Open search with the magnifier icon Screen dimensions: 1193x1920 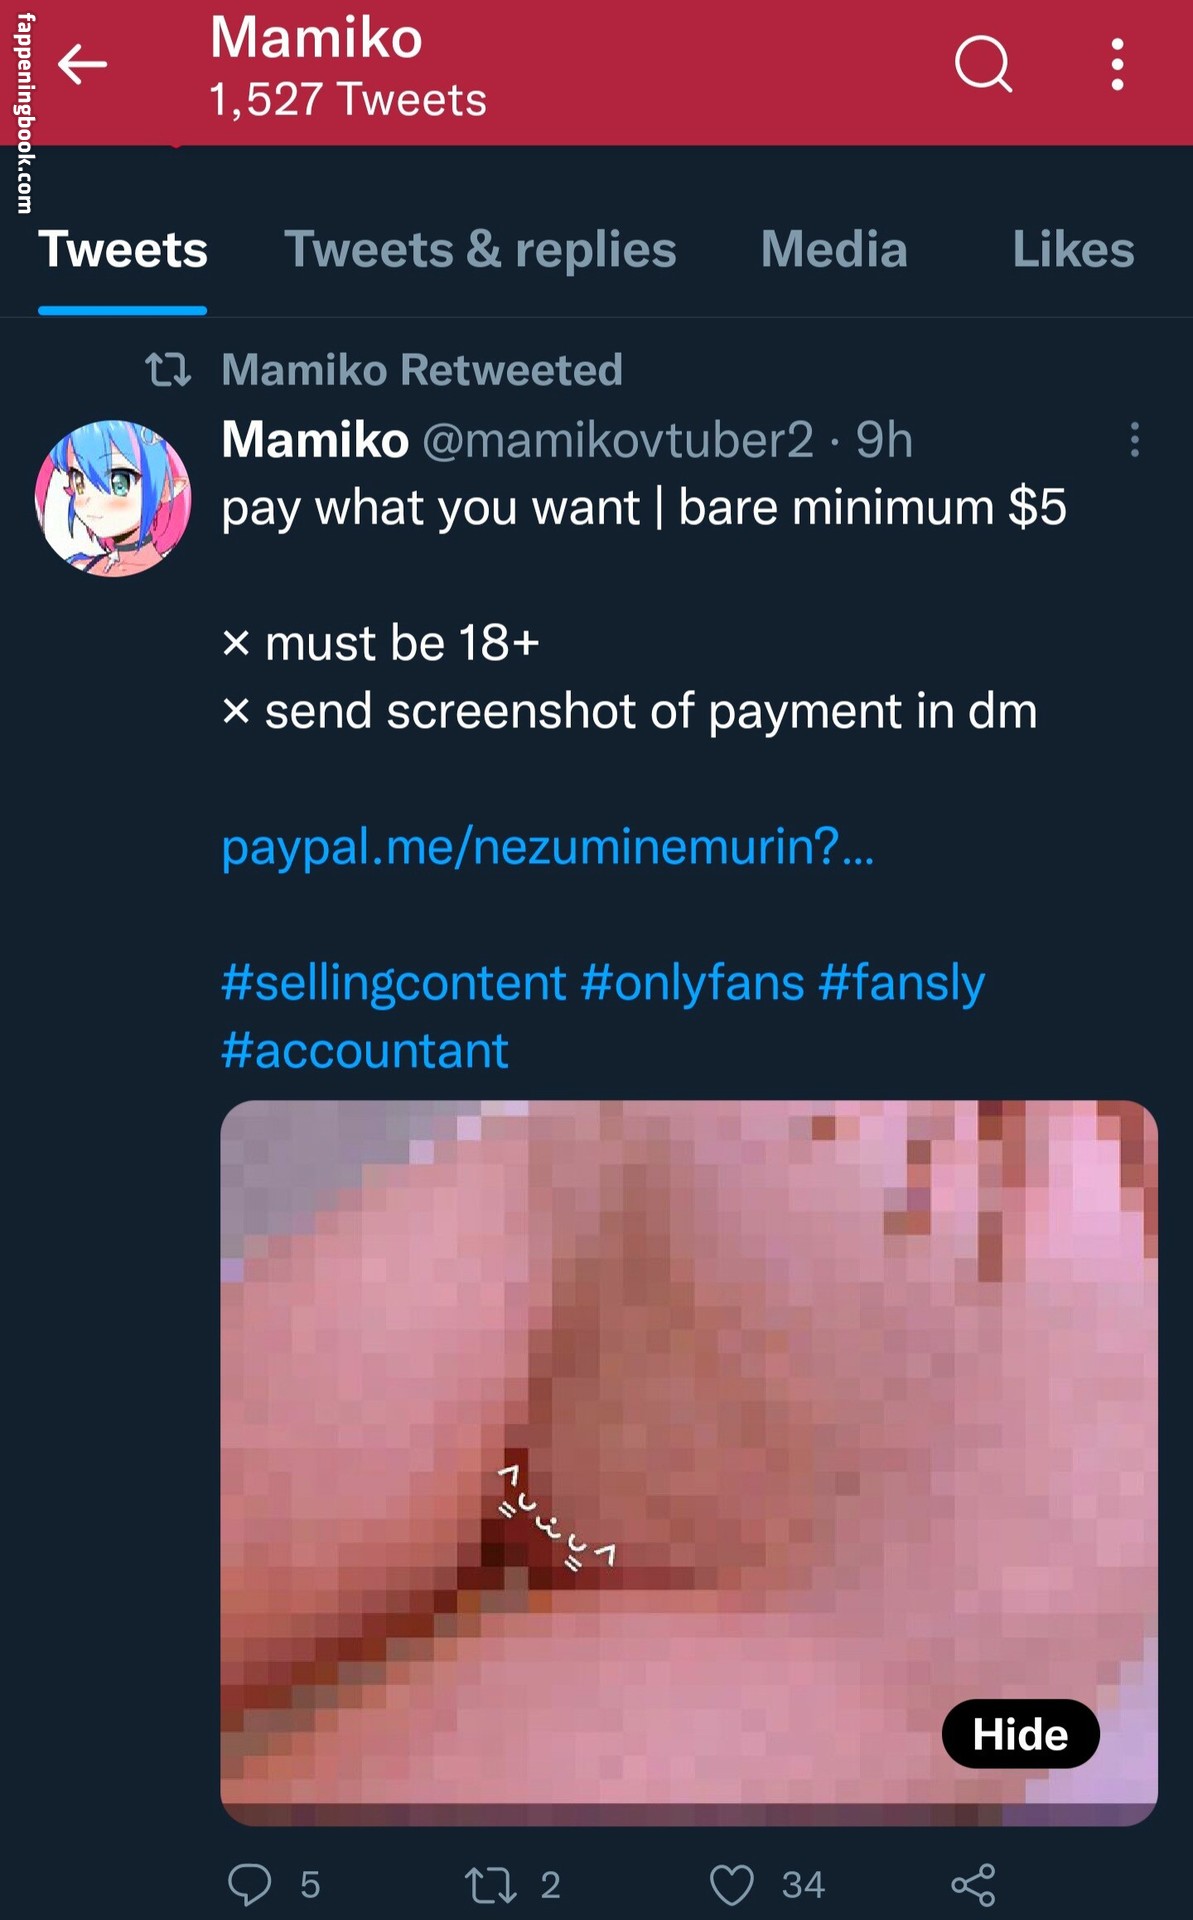[x=983, y=65]
